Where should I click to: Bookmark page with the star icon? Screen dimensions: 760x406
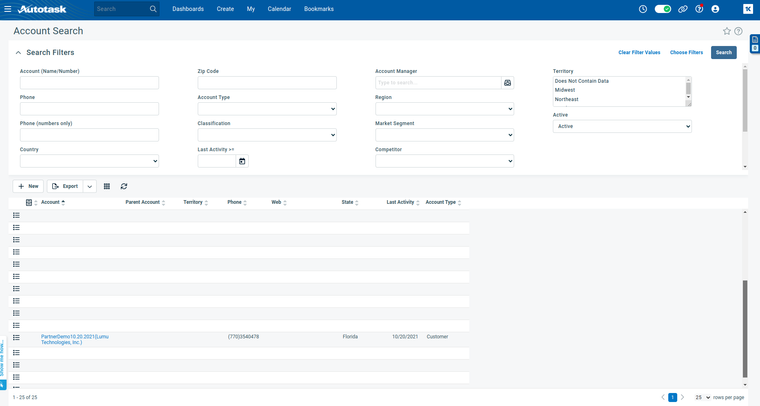coord(727,31)
